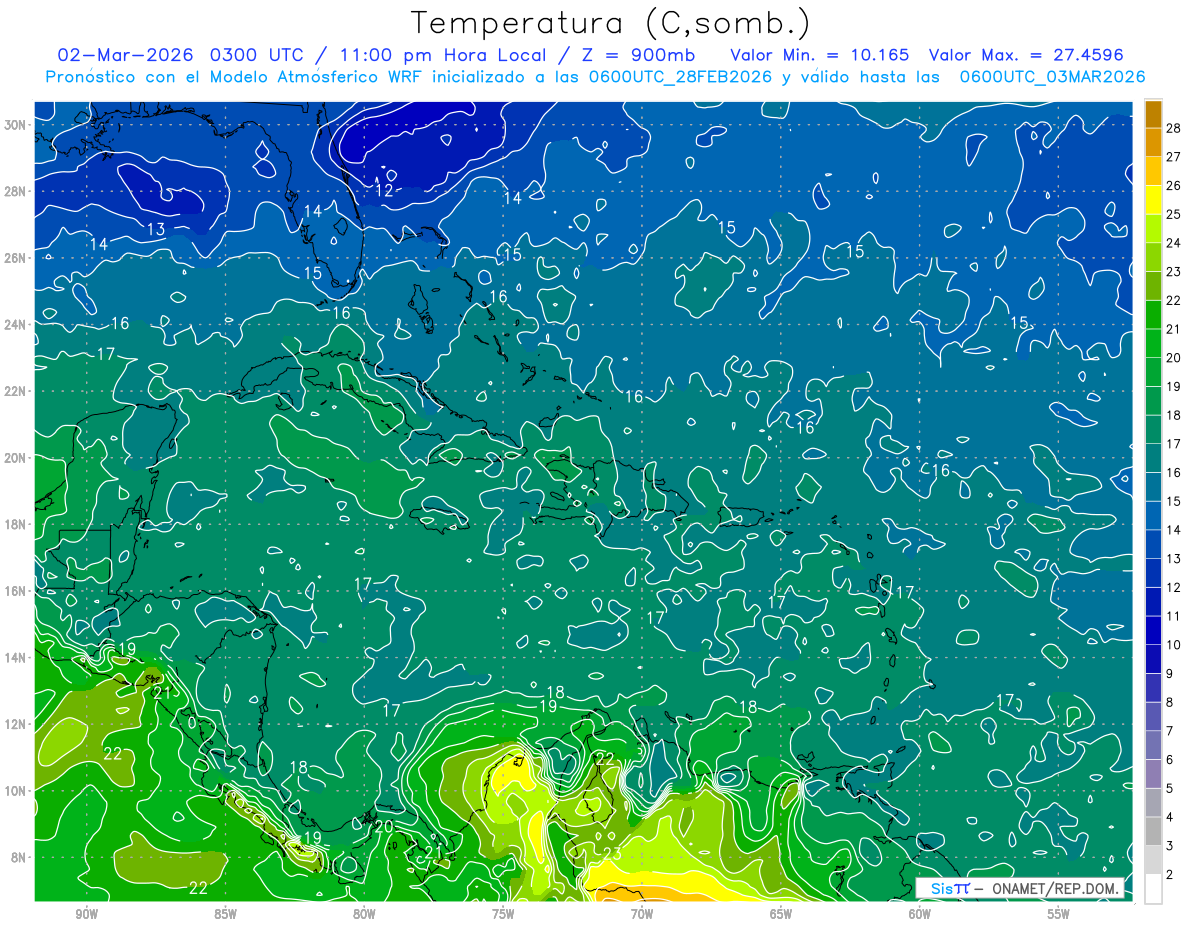Click the contour label 23 over Venezuela
This screenshot has height=927, width=1200.
coord(612,853)
